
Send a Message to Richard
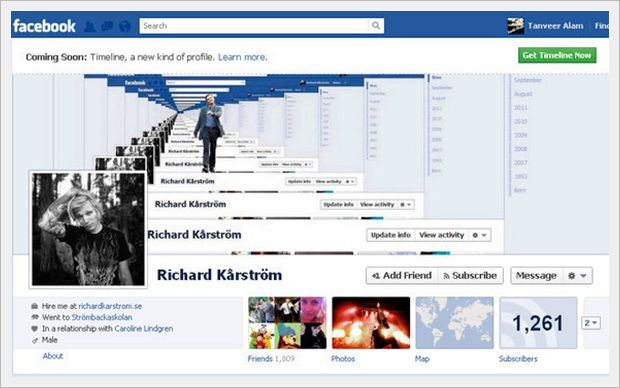click(x=536, y=276)
